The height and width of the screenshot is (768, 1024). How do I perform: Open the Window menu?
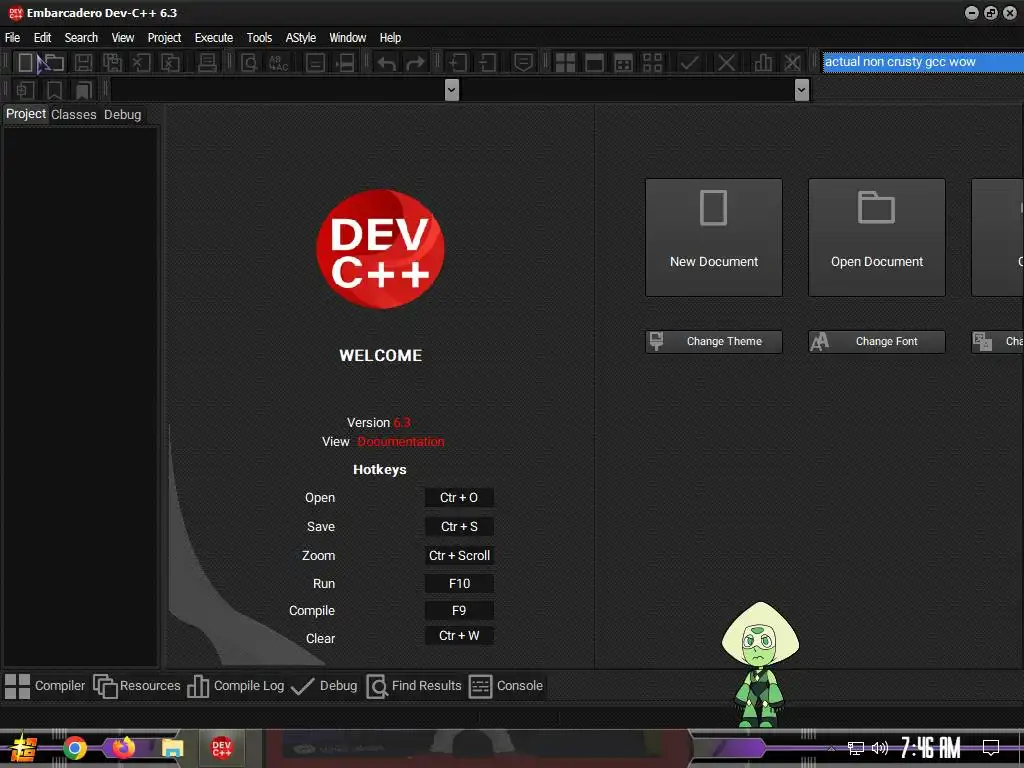(x=347, y=38)
